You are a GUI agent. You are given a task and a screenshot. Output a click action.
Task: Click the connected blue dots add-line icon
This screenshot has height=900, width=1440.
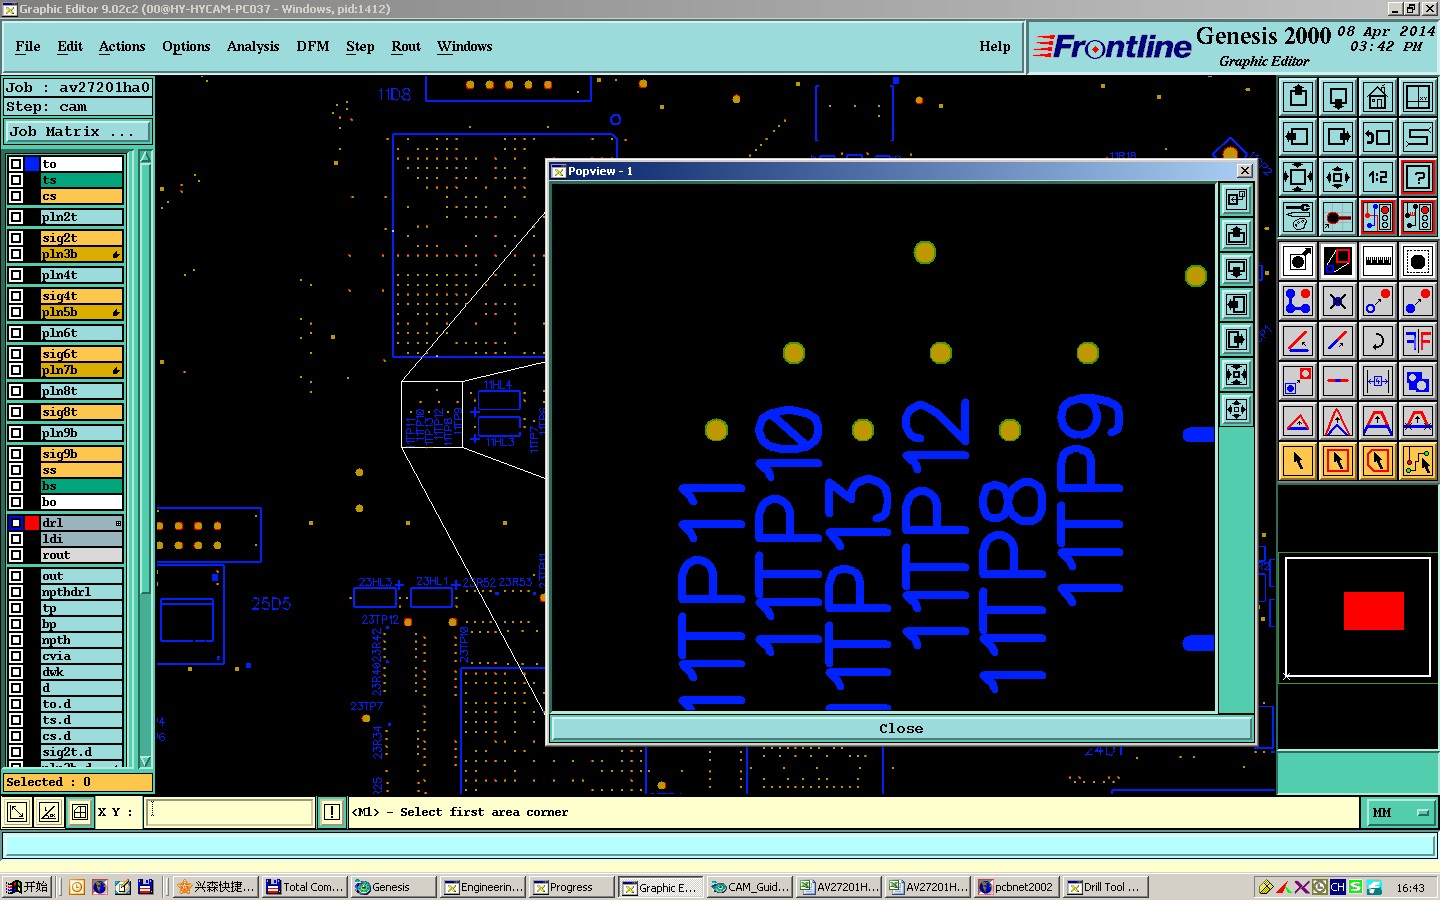pyautogui.click(x=1298, y=301)
